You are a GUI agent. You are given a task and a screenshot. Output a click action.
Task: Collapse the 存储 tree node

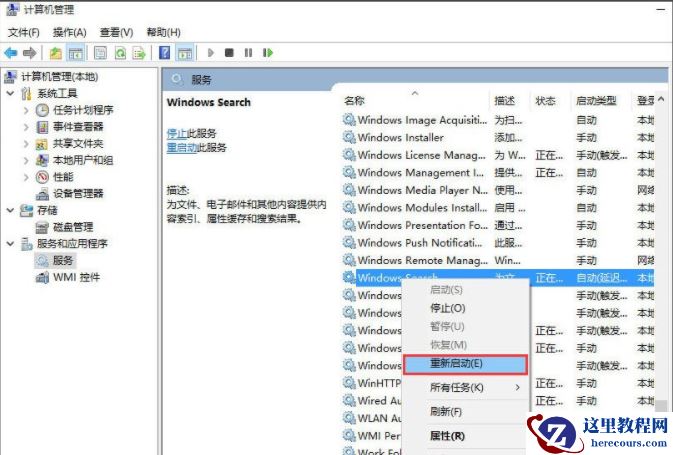(x=11, y=210)
